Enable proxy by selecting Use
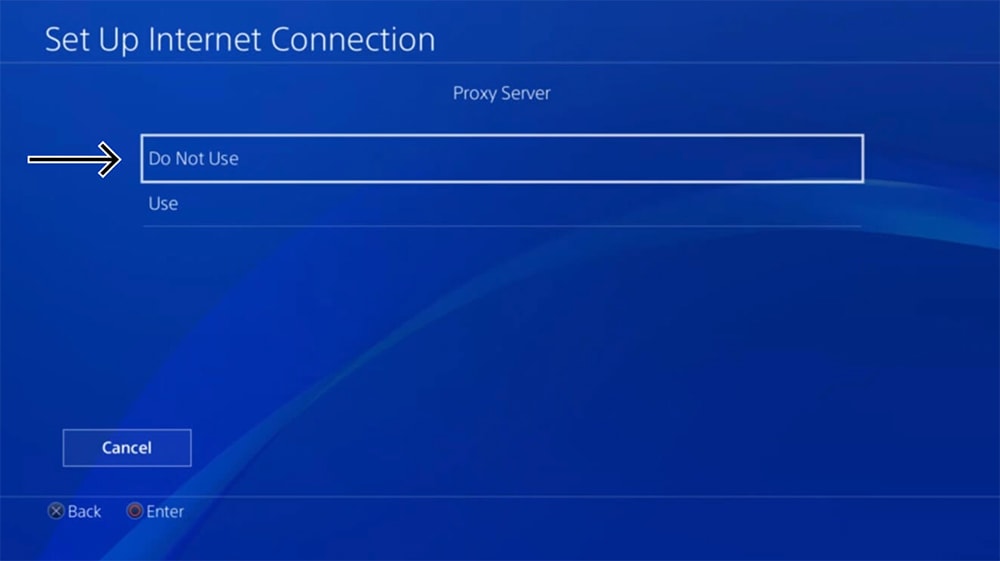This screenshot has width=1000, height=561. [502, 204]
